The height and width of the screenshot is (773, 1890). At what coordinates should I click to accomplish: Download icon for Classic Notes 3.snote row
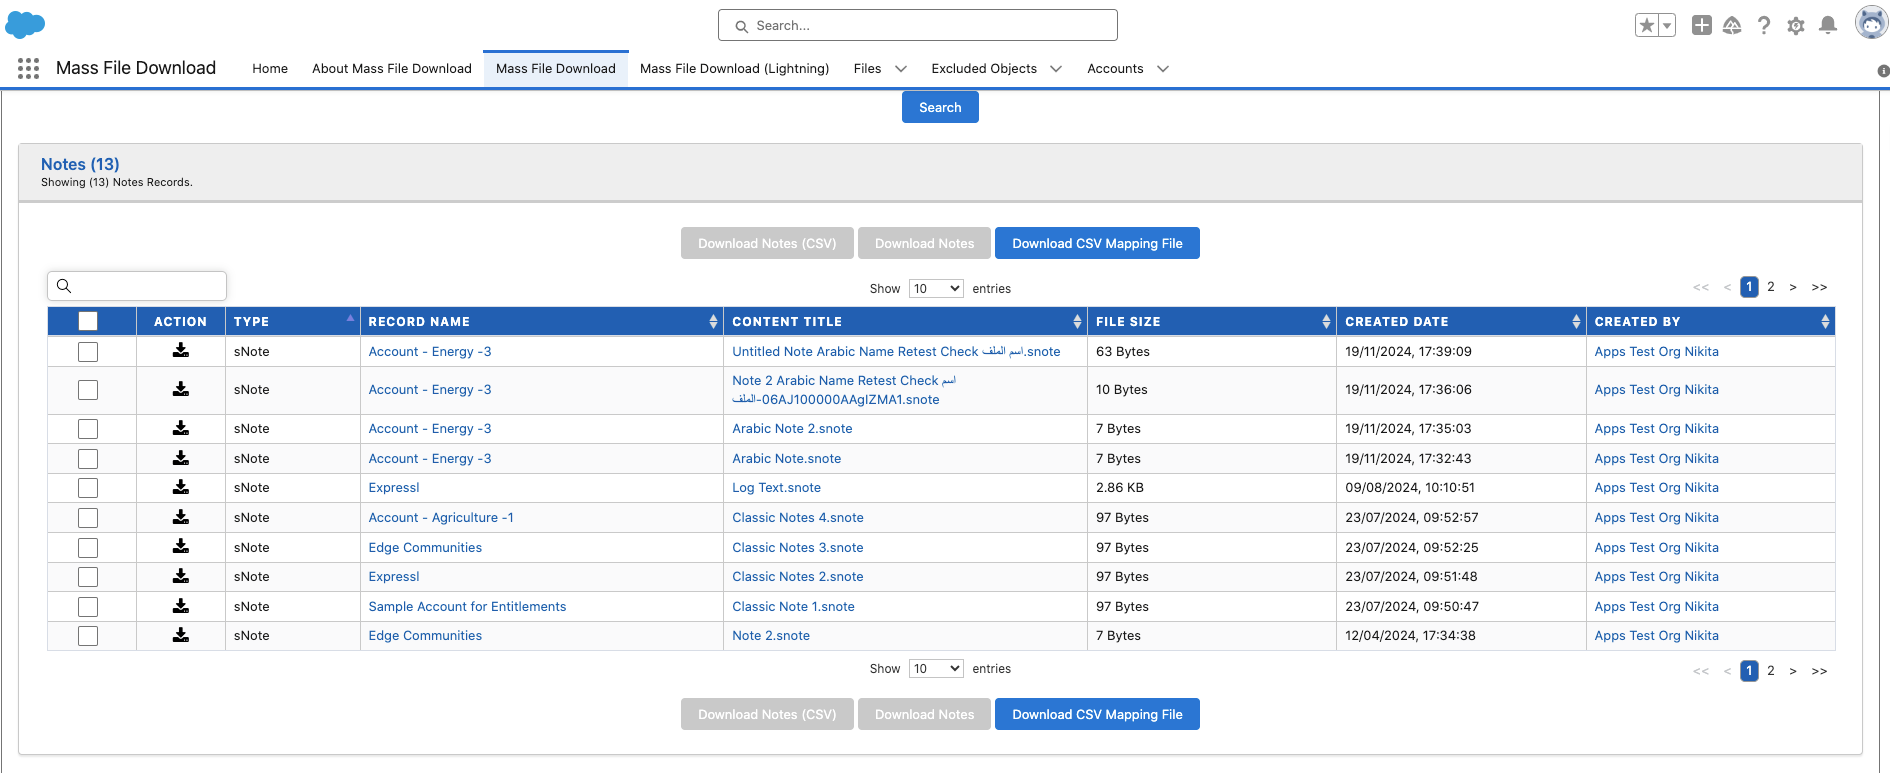tap(181, 546)
